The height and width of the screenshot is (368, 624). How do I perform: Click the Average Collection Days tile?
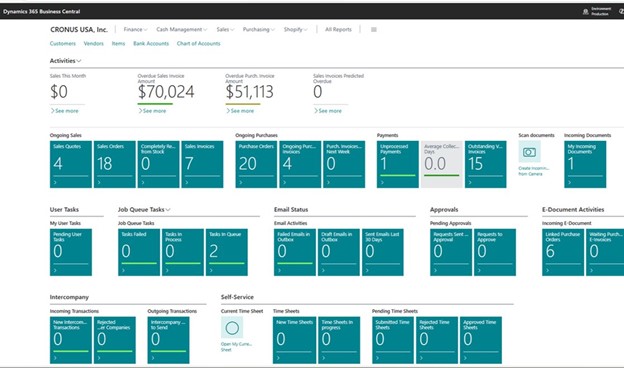pos(442,164)
